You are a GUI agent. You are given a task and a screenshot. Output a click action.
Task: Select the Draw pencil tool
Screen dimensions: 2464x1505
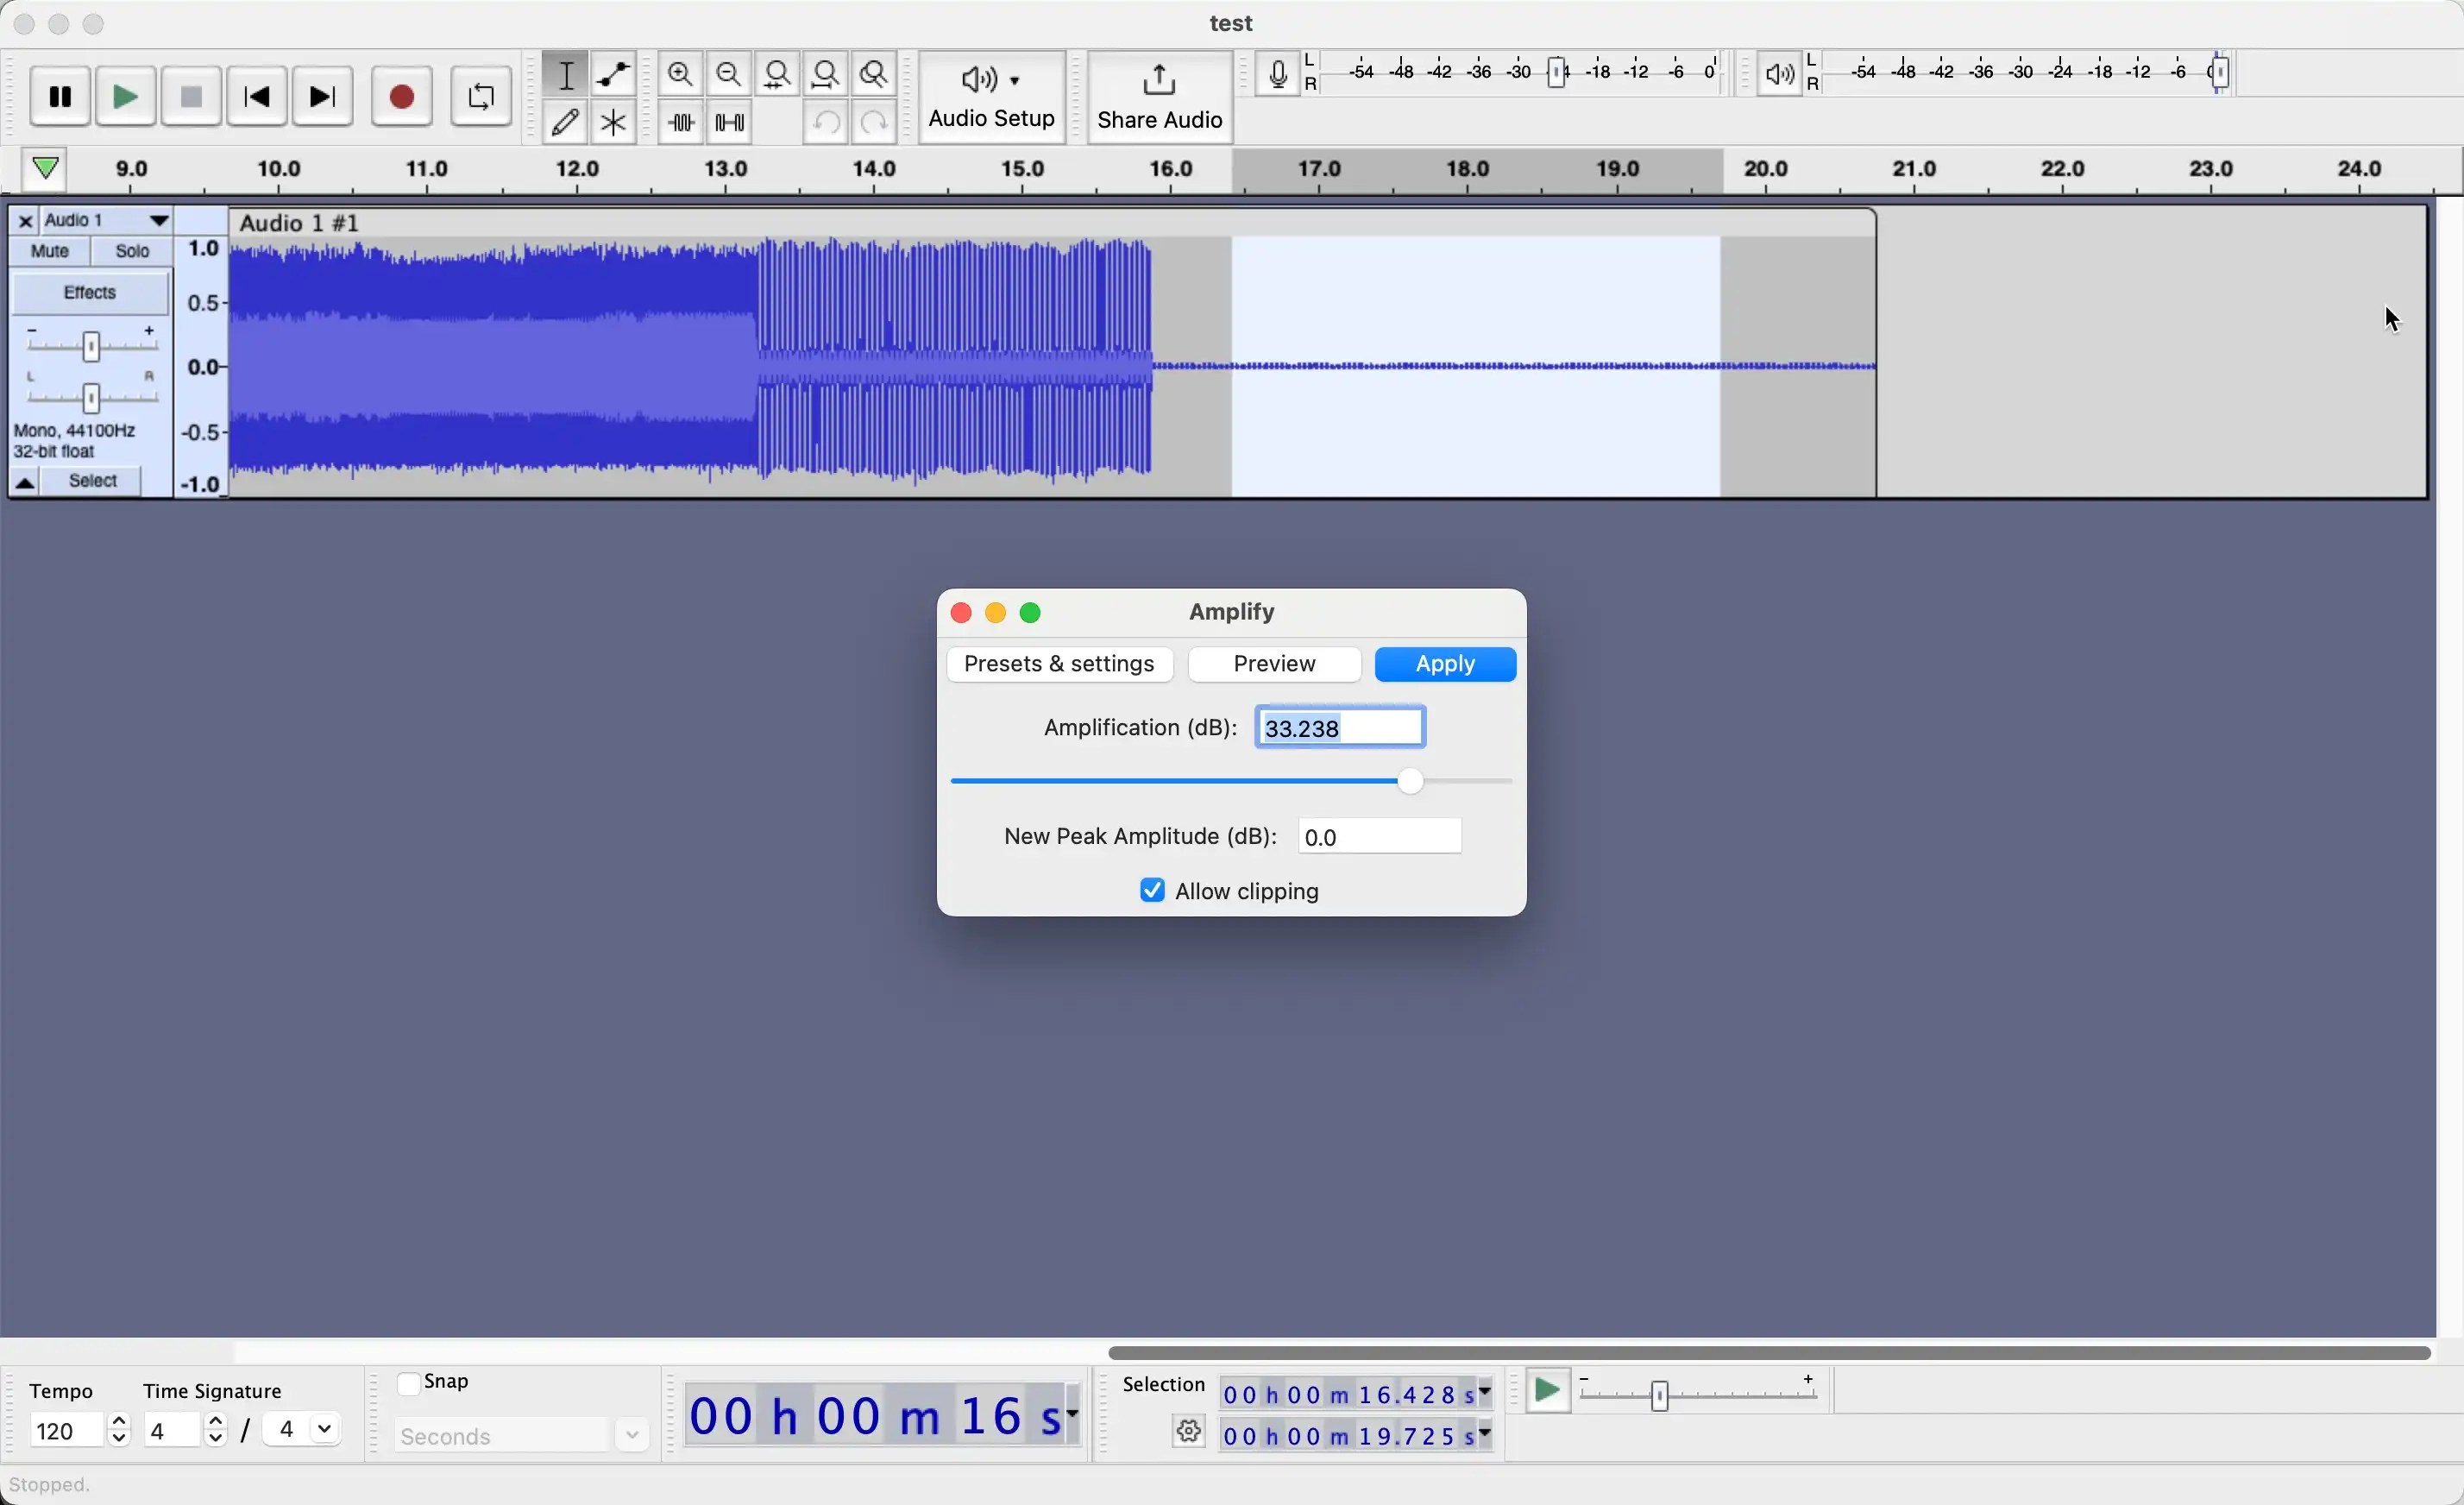[x=565, y=123]
